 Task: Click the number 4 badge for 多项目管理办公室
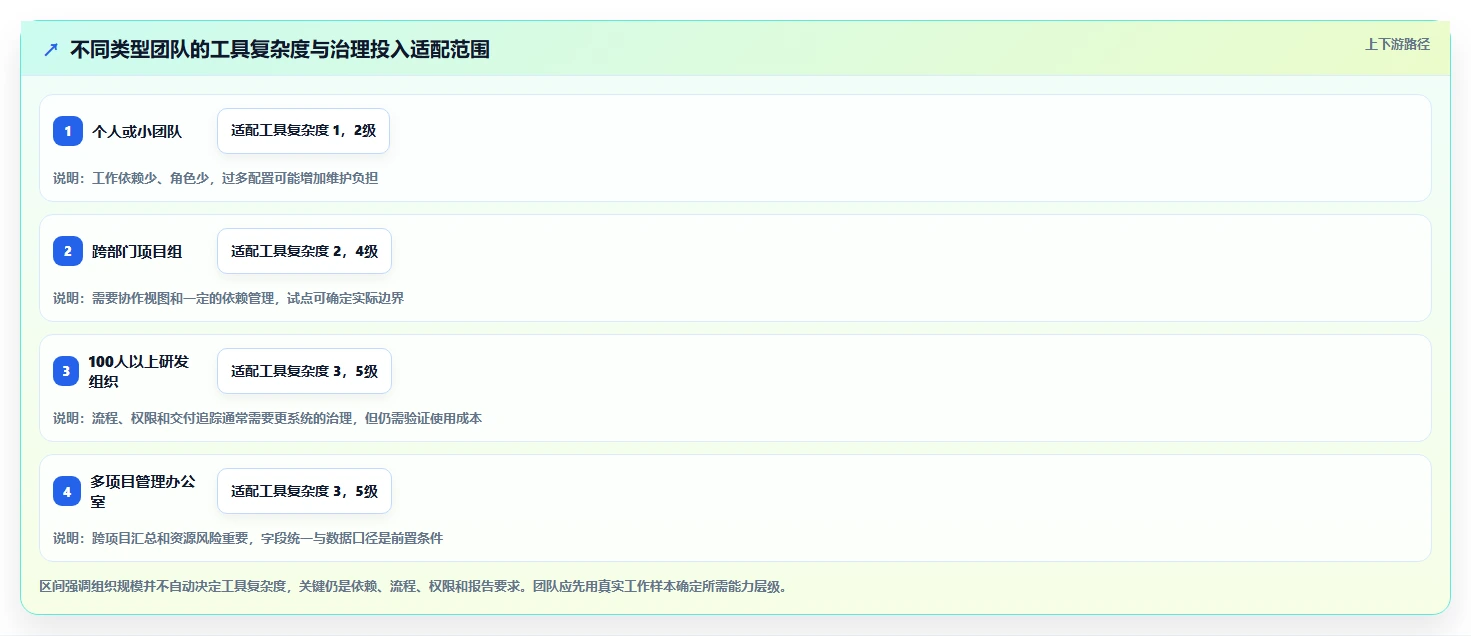coord(68,491)
